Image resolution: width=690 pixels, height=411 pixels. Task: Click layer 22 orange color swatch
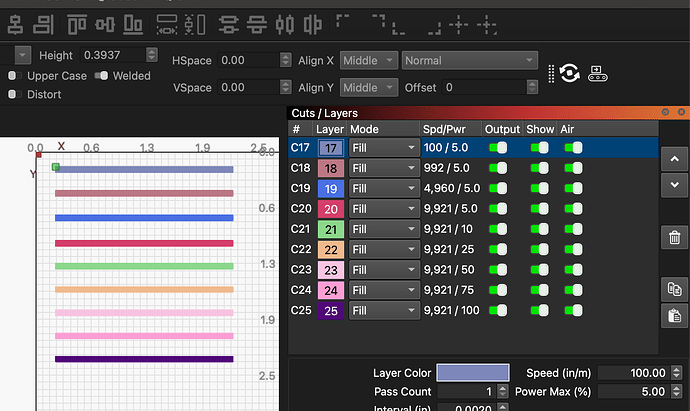coord(331,250)
